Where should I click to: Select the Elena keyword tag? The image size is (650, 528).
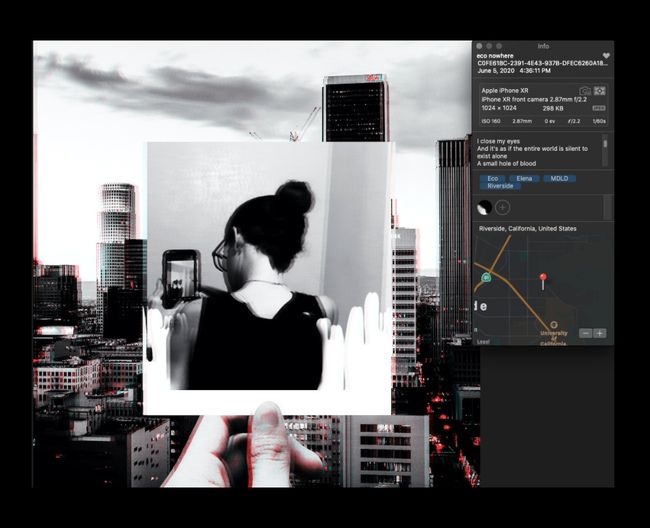(523, 178)
